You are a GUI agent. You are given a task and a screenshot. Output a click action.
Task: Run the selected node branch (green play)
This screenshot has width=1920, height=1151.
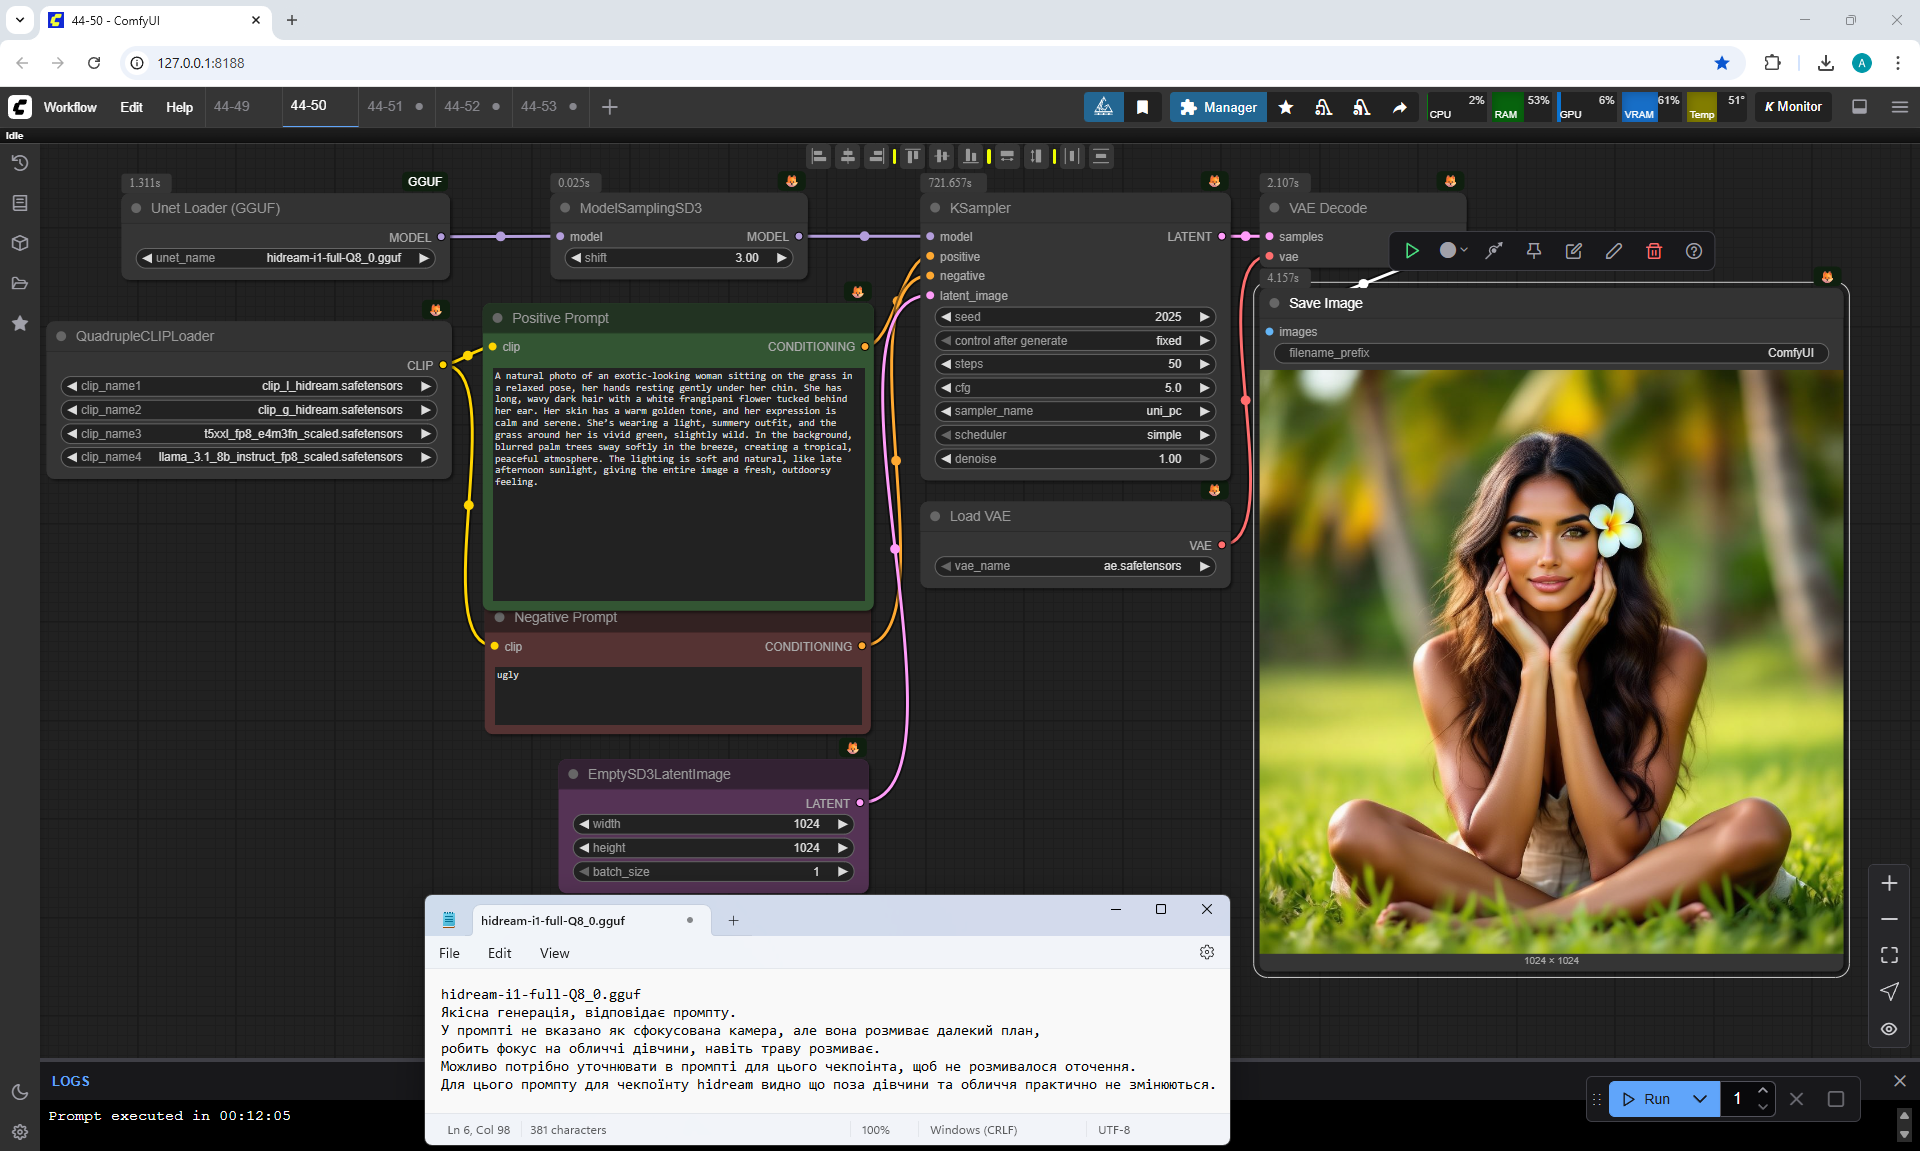click(1412, 251)
